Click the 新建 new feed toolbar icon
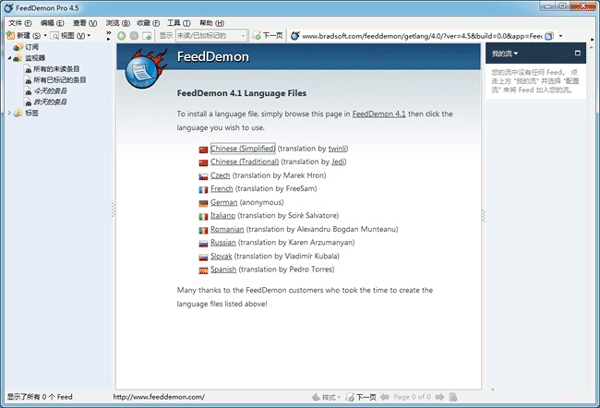 [11, 36]
